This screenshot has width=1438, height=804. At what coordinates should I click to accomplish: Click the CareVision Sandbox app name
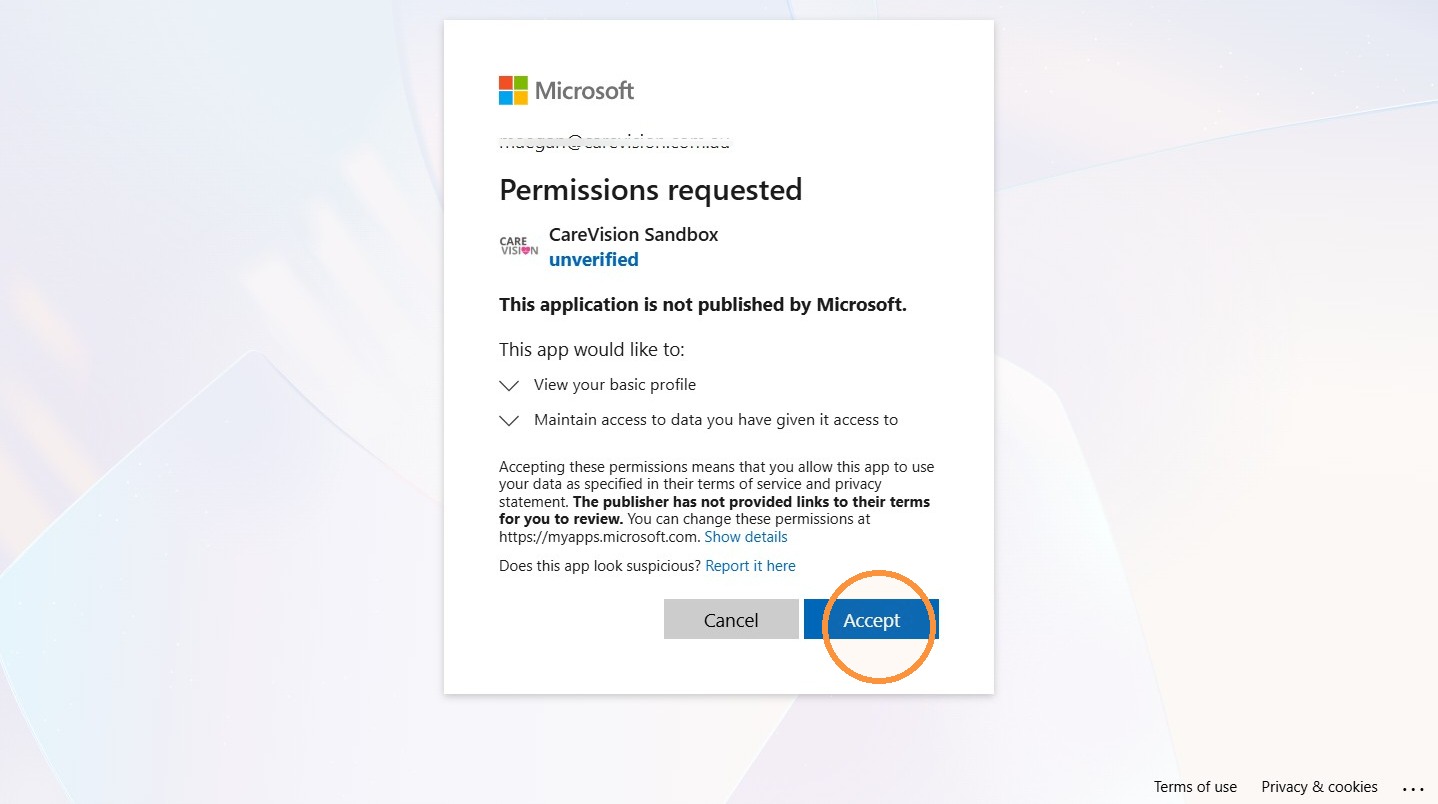tap(634, 235)
